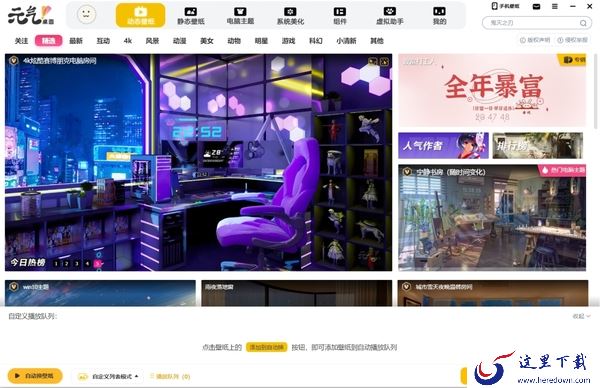600x388 pixels.
Task: Go to hot-list slide 3
Action: (x=77, y=263)
